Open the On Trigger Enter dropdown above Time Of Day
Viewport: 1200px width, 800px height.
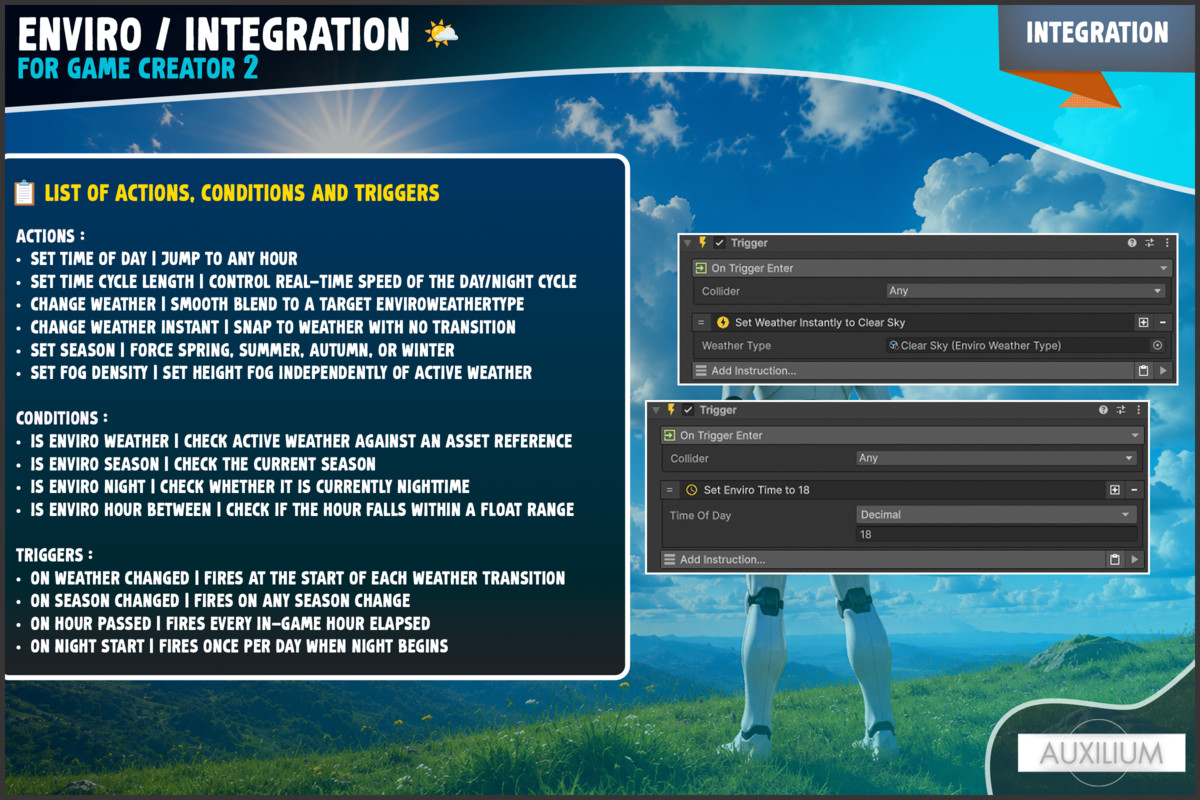tap(901, 435)
